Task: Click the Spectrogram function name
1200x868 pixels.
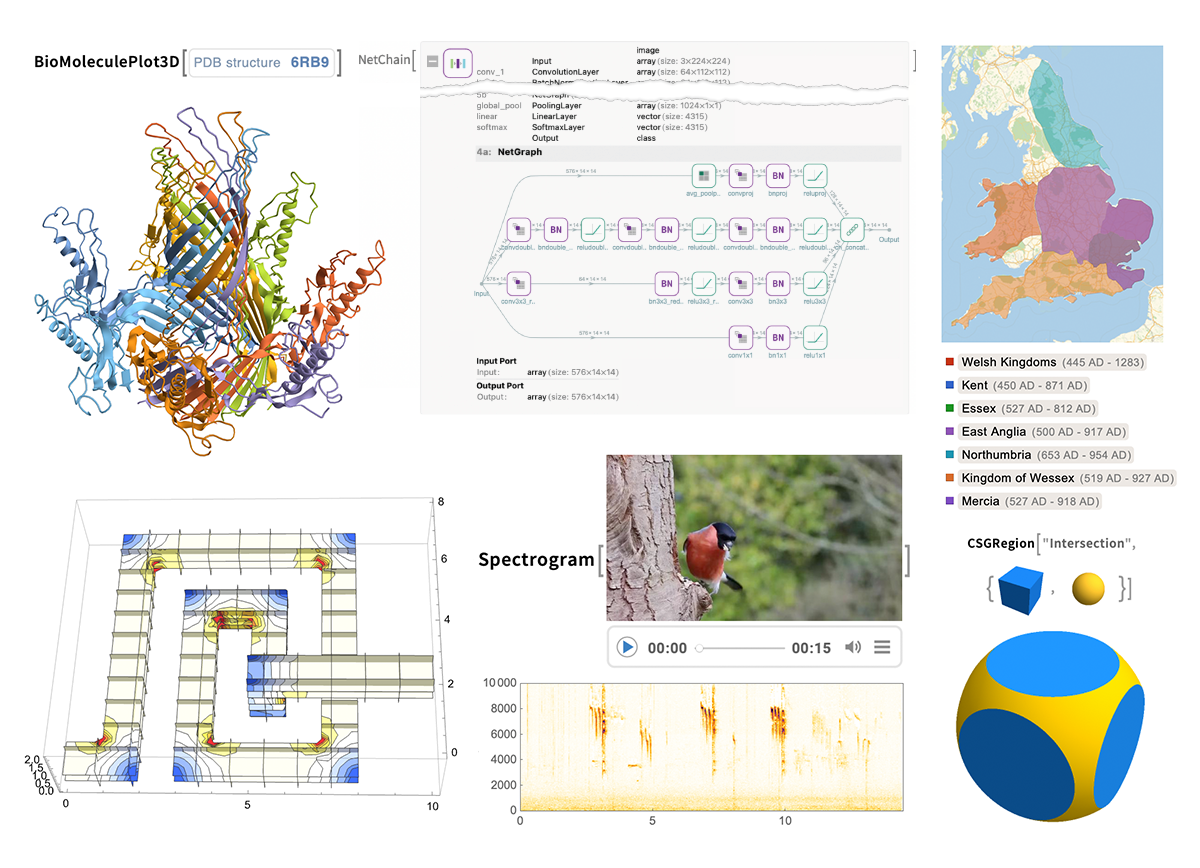Action: point(536,559)
